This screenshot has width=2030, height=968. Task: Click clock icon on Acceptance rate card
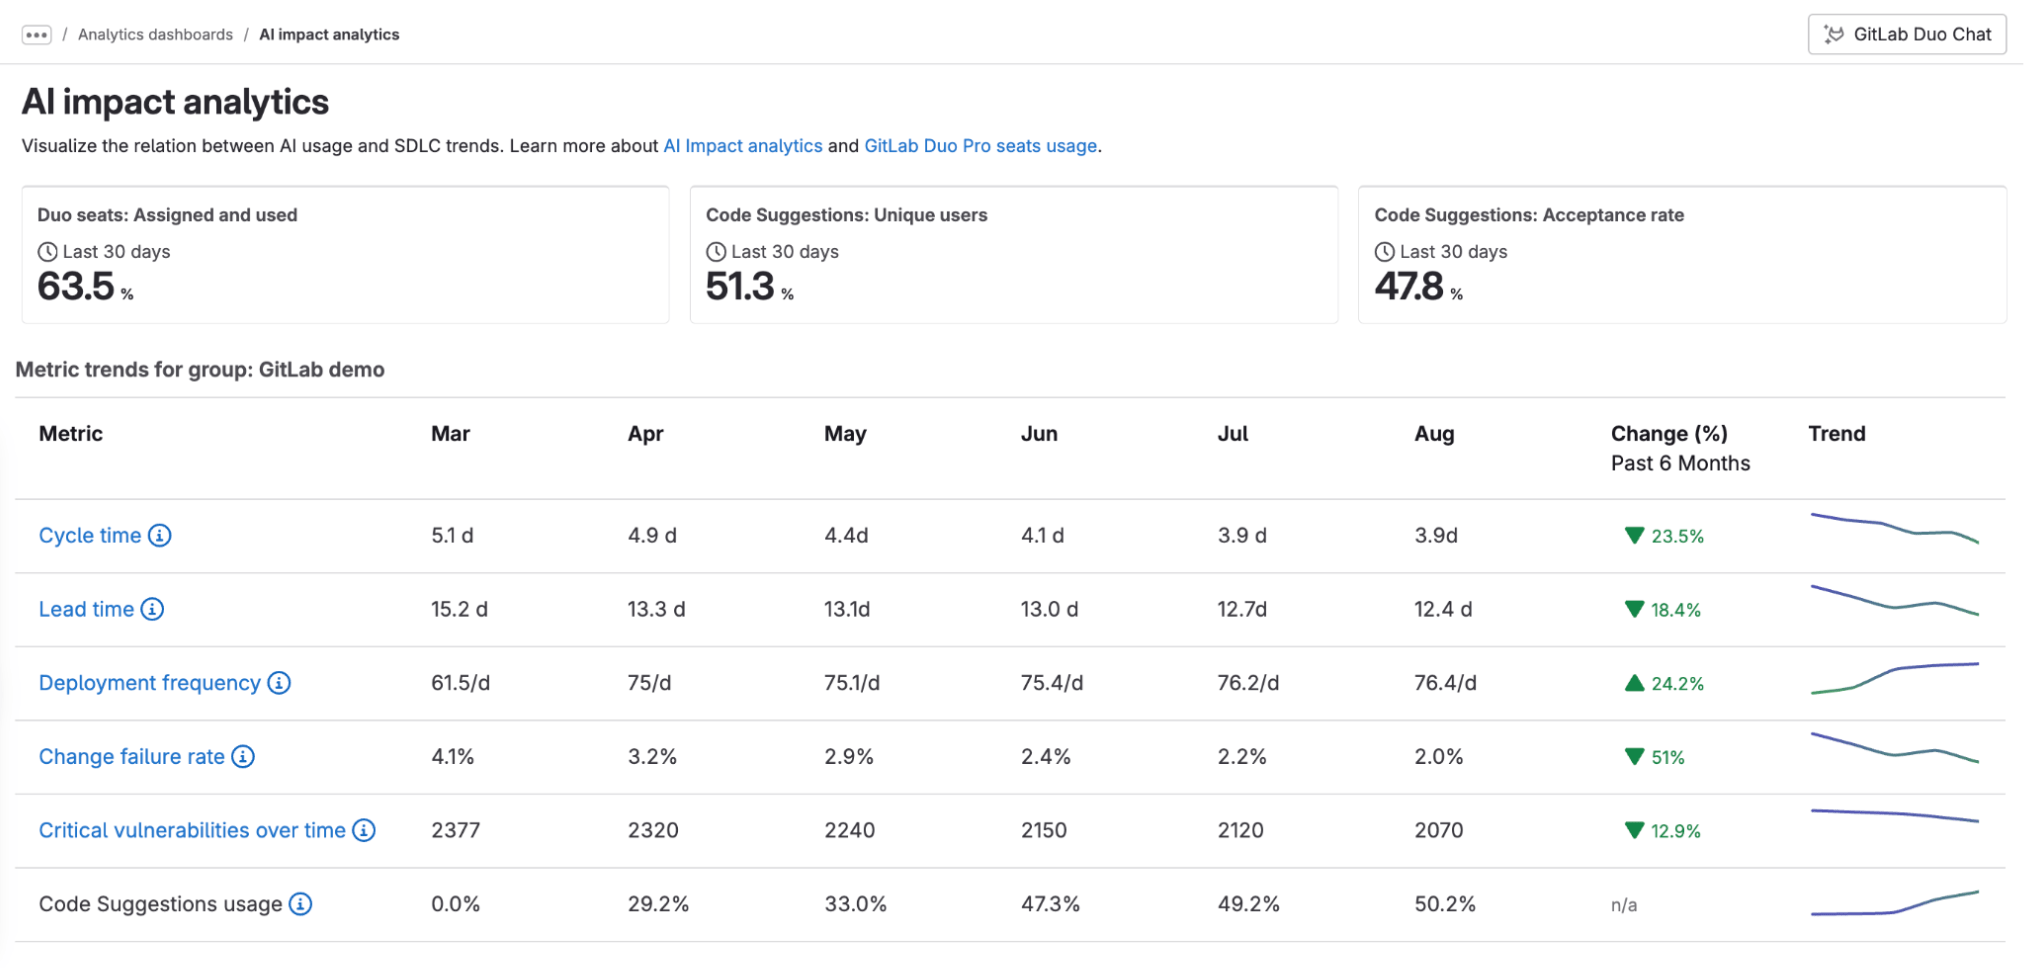[x=1384, y=251]
